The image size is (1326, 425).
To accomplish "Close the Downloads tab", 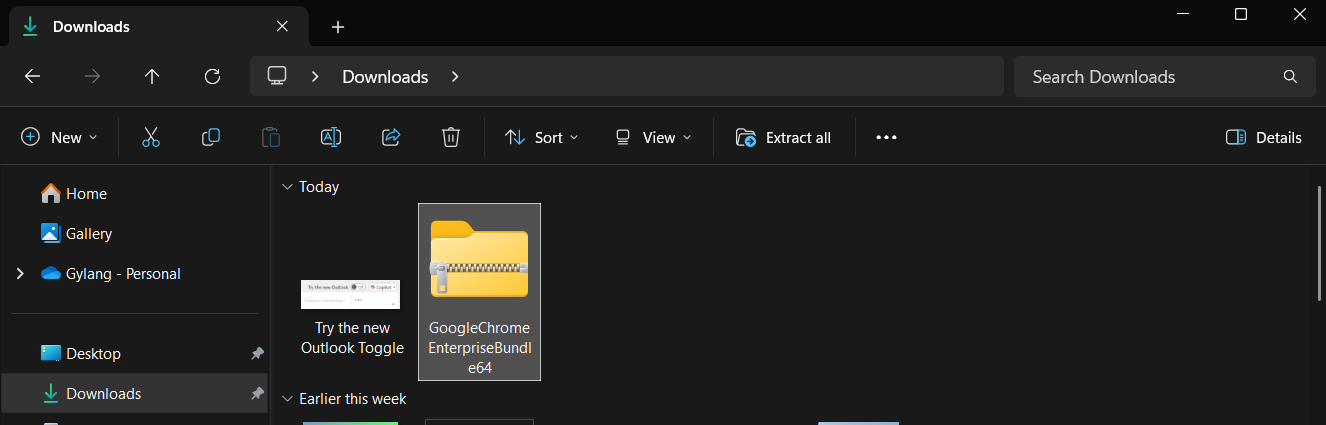I will pyautogui.click(x=283, y=27).
